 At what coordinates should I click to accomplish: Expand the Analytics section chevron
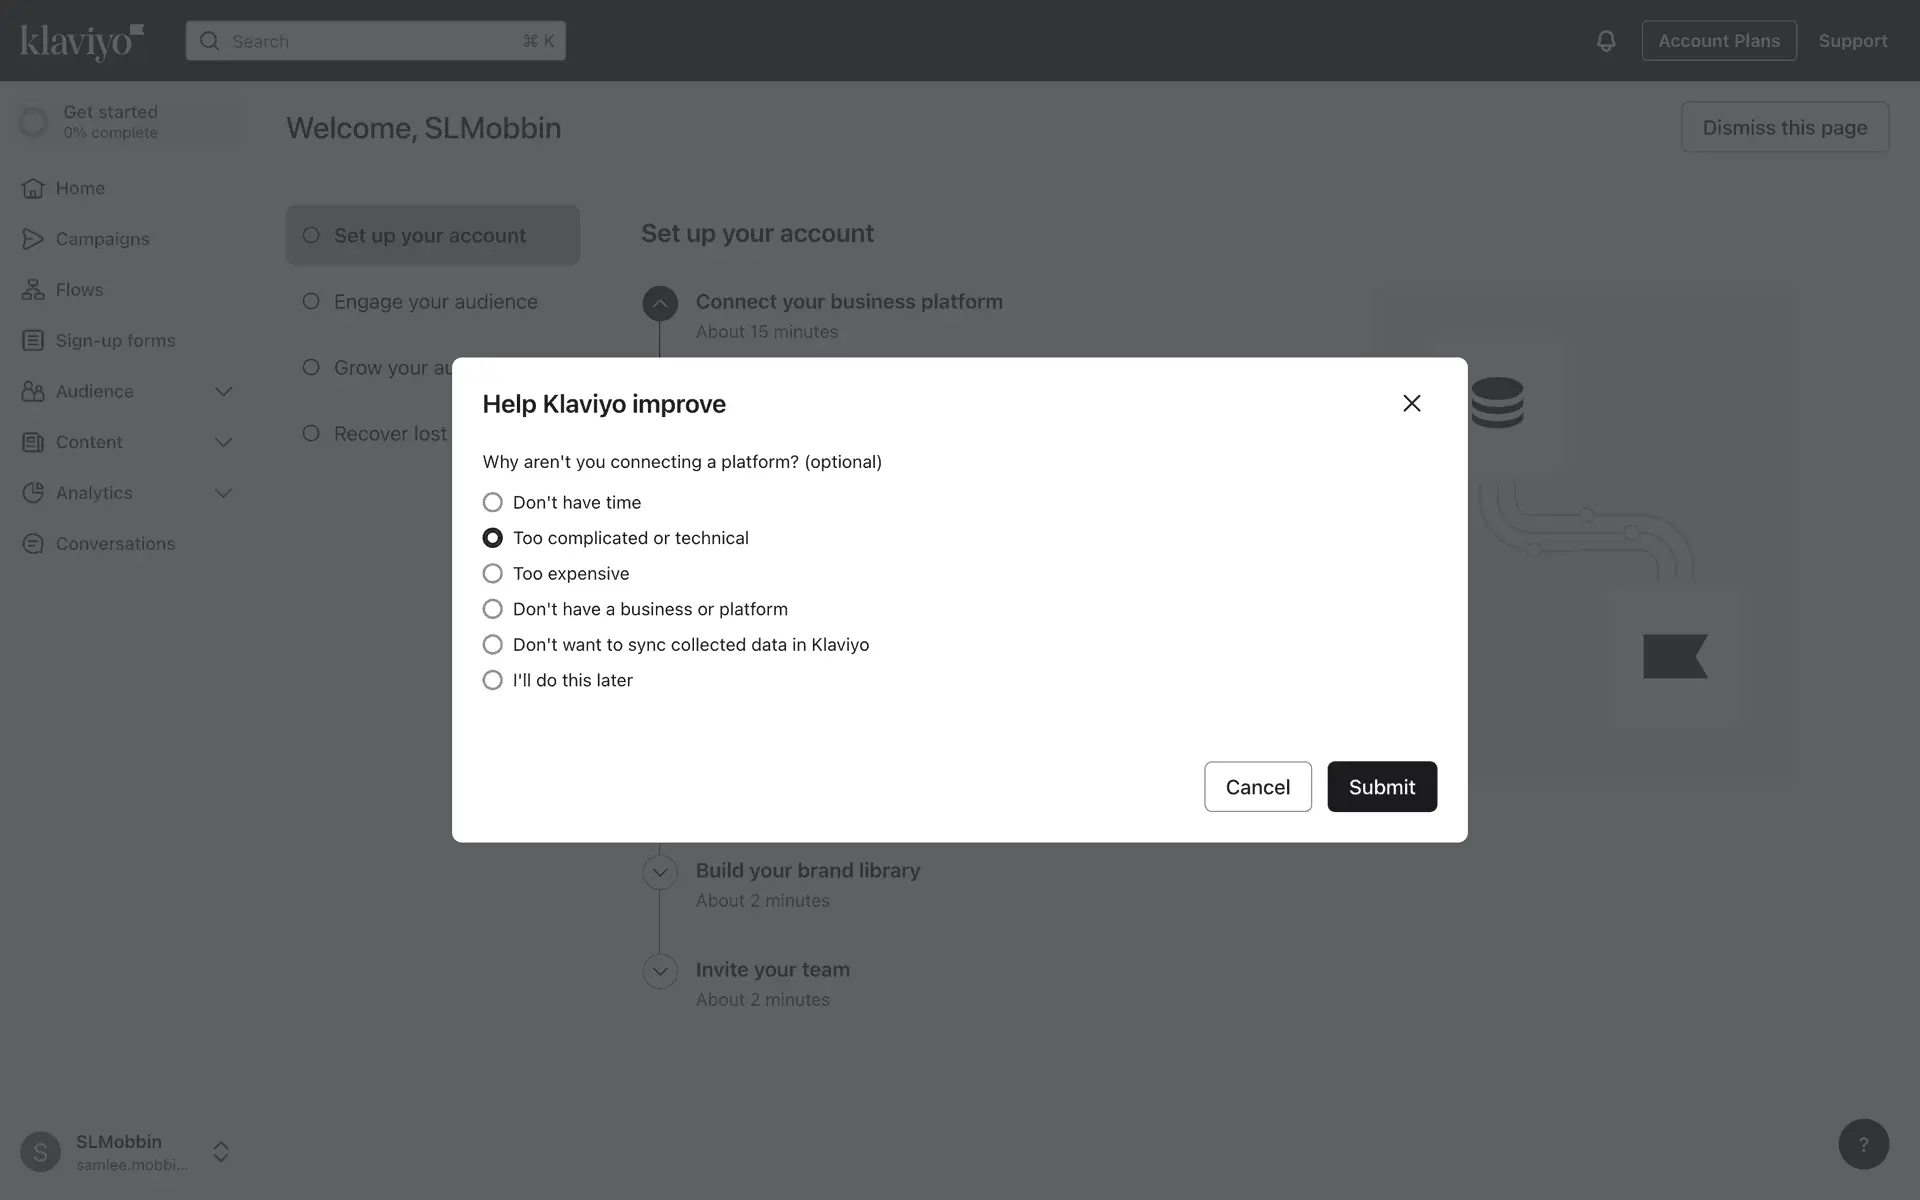coord(224,493)
